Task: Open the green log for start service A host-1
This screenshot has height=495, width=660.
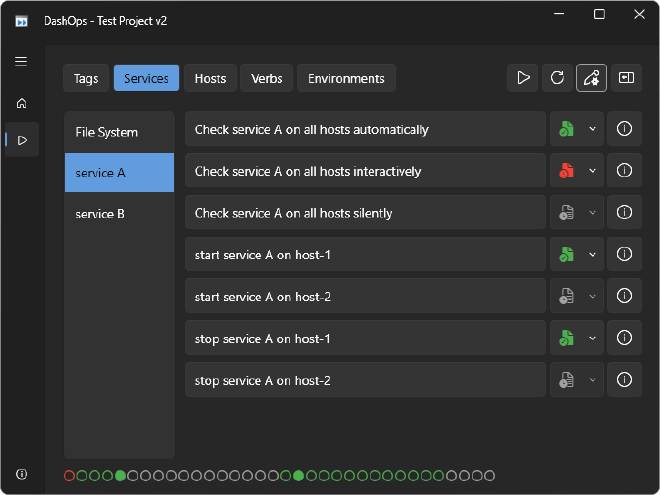Action: click(566, 255)
